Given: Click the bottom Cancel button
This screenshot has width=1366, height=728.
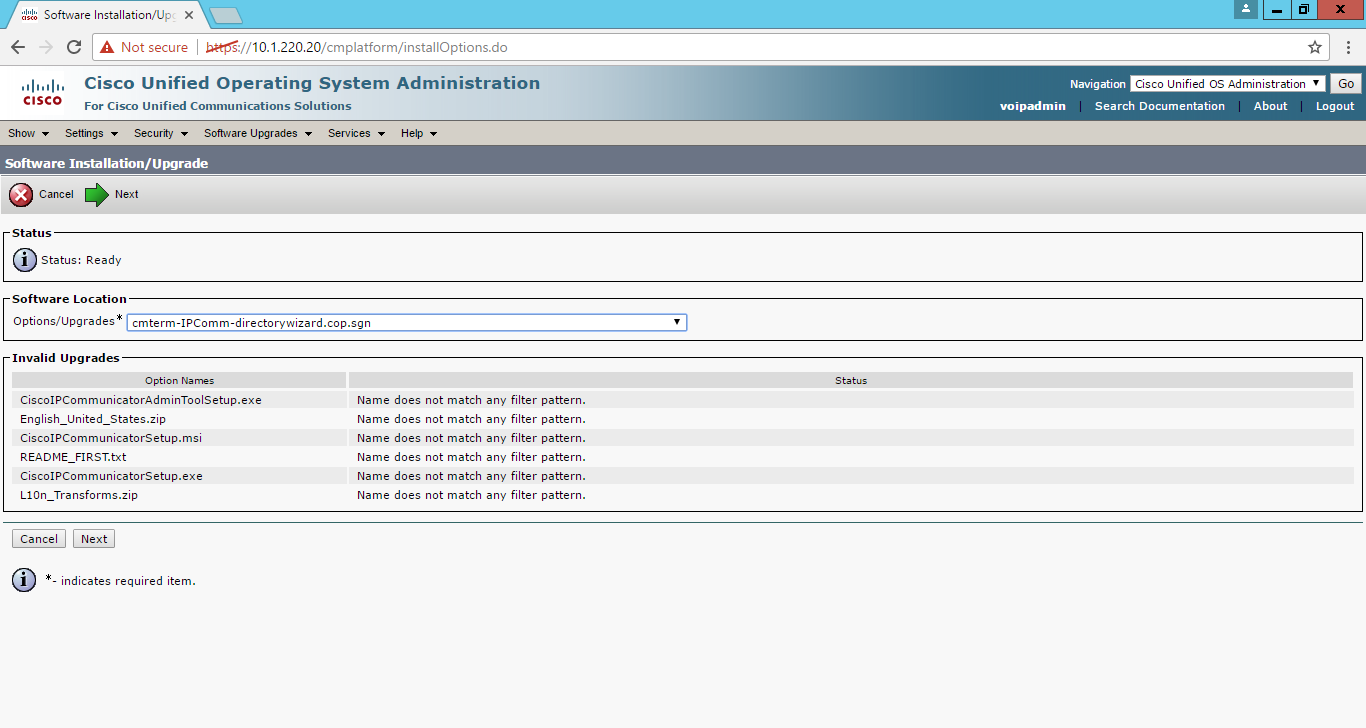Looking at the screenshot, I should point(39,539).
